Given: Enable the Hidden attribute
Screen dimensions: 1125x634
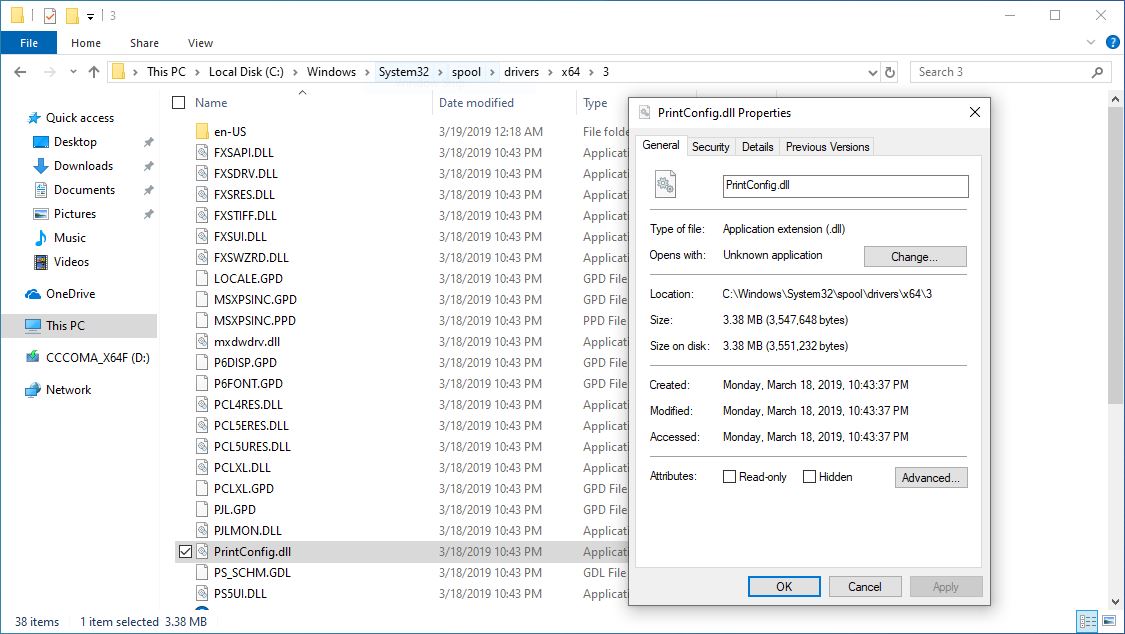Looking at the screenshot, I should point(809,477).
